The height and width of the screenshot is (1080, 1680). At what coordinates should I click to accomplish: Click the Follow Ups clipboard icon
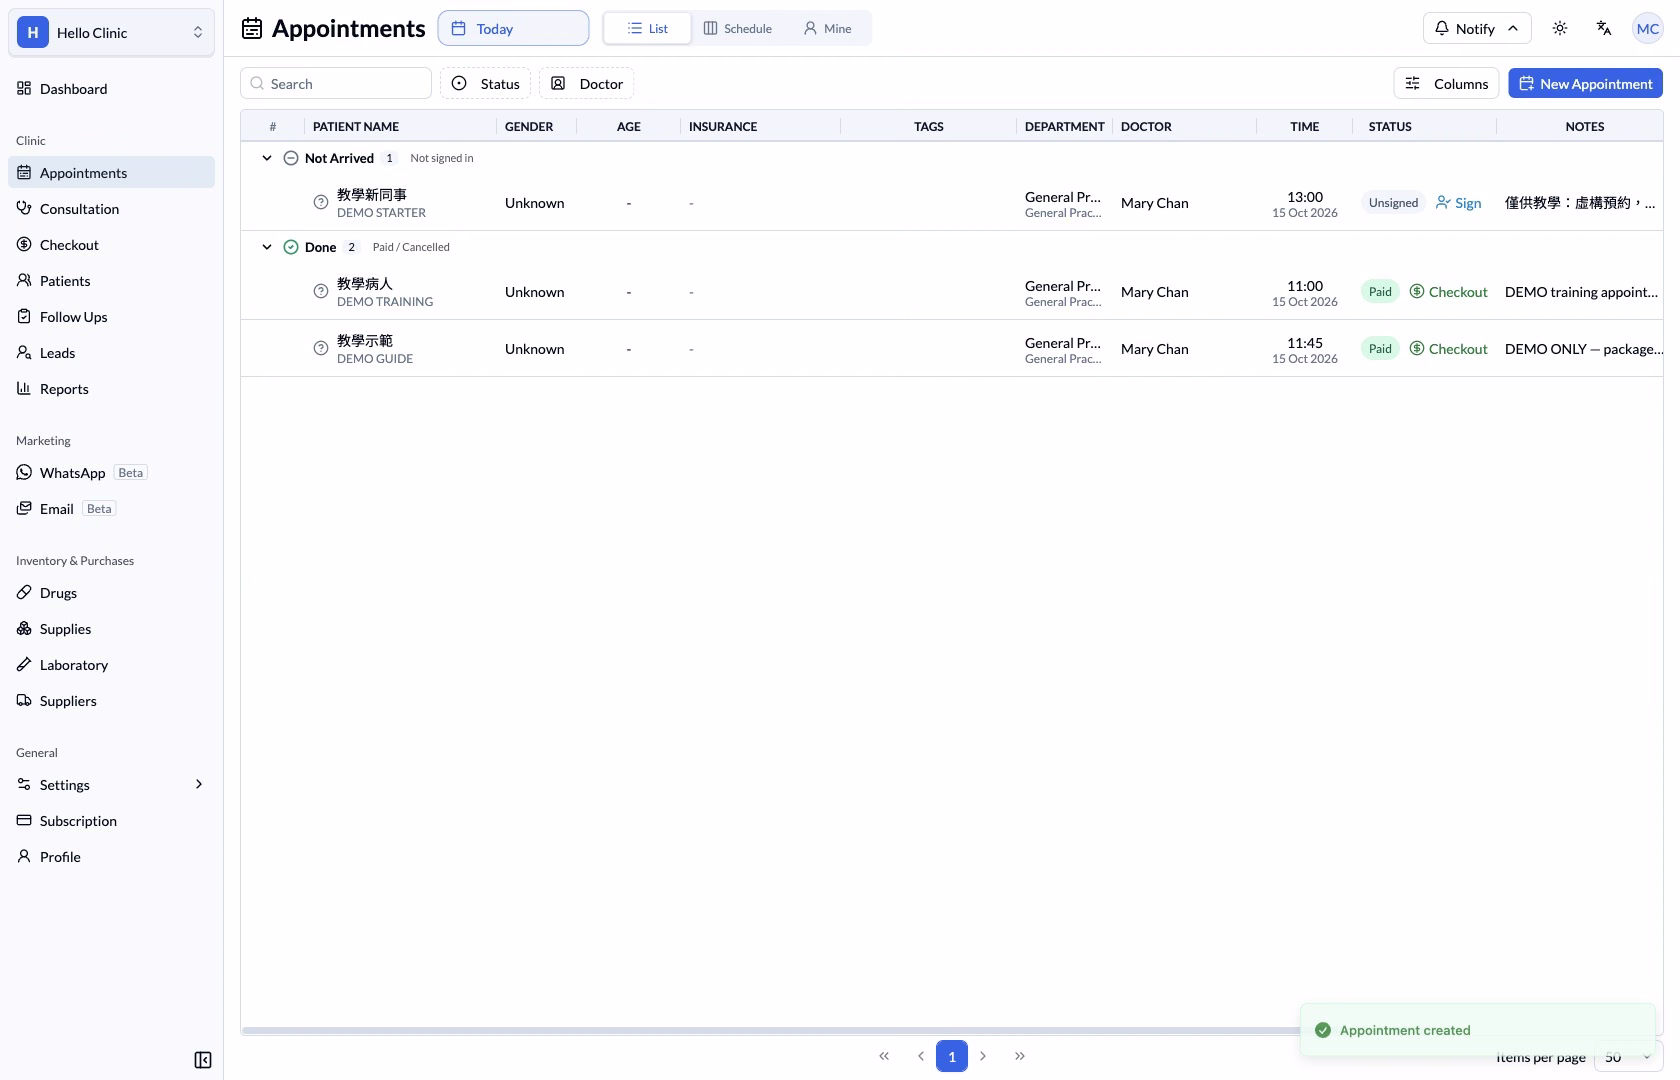point(24,316)
